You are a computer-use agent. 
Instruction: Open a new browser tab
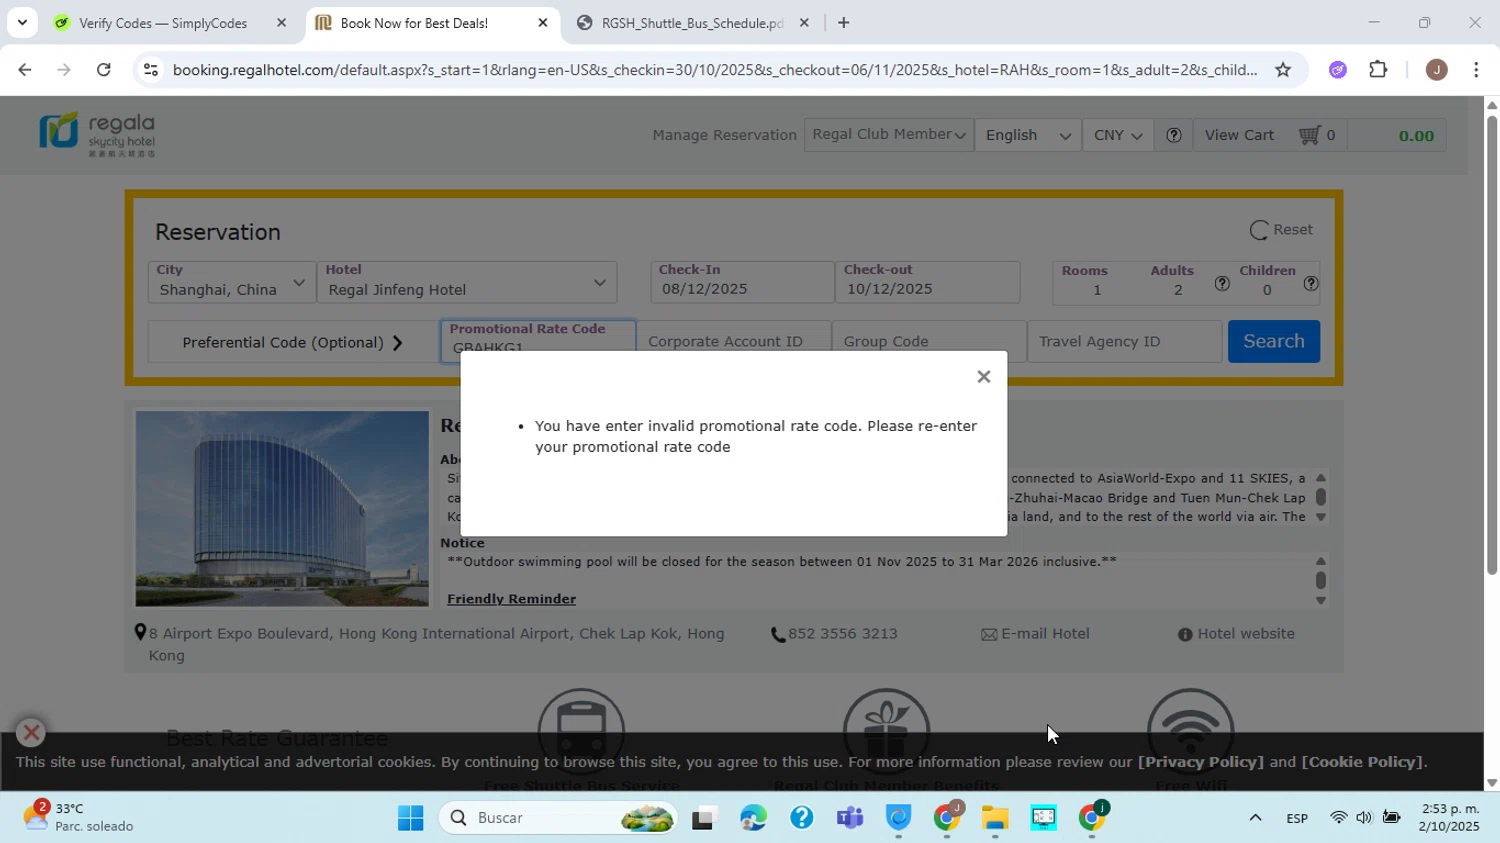[x=843, y=22]
